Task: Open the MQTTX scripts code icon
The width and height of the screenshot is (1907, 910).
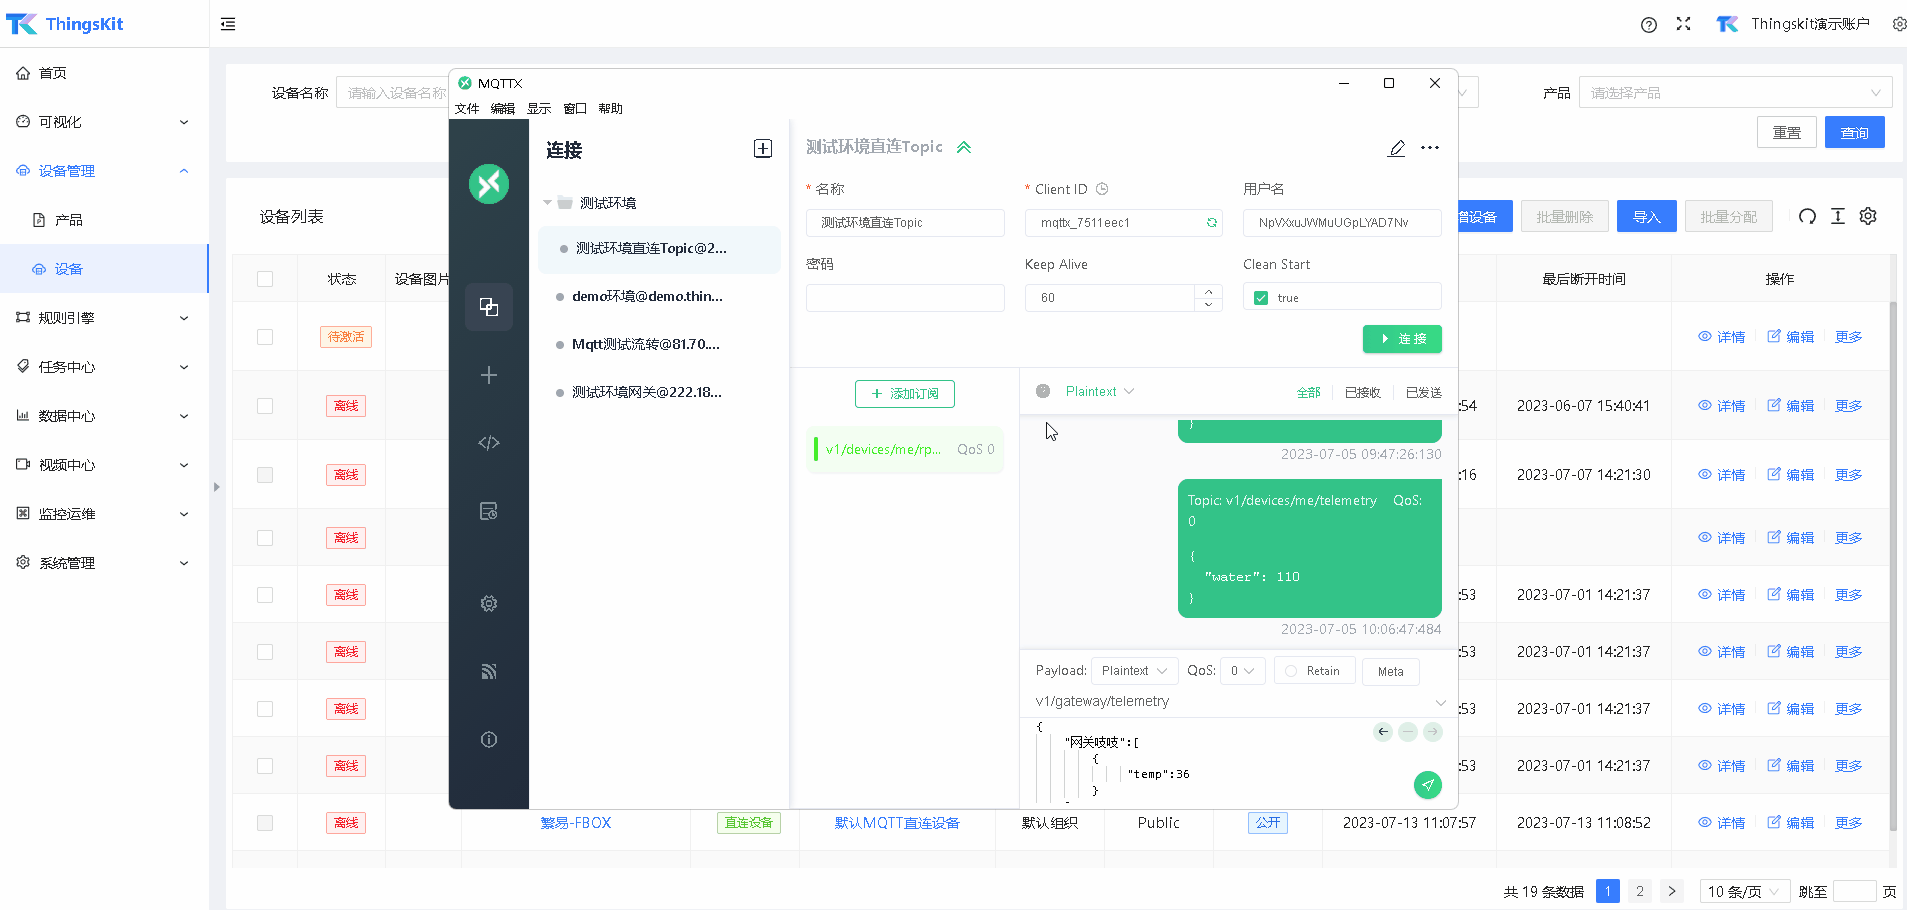Action: click(488, 443)
